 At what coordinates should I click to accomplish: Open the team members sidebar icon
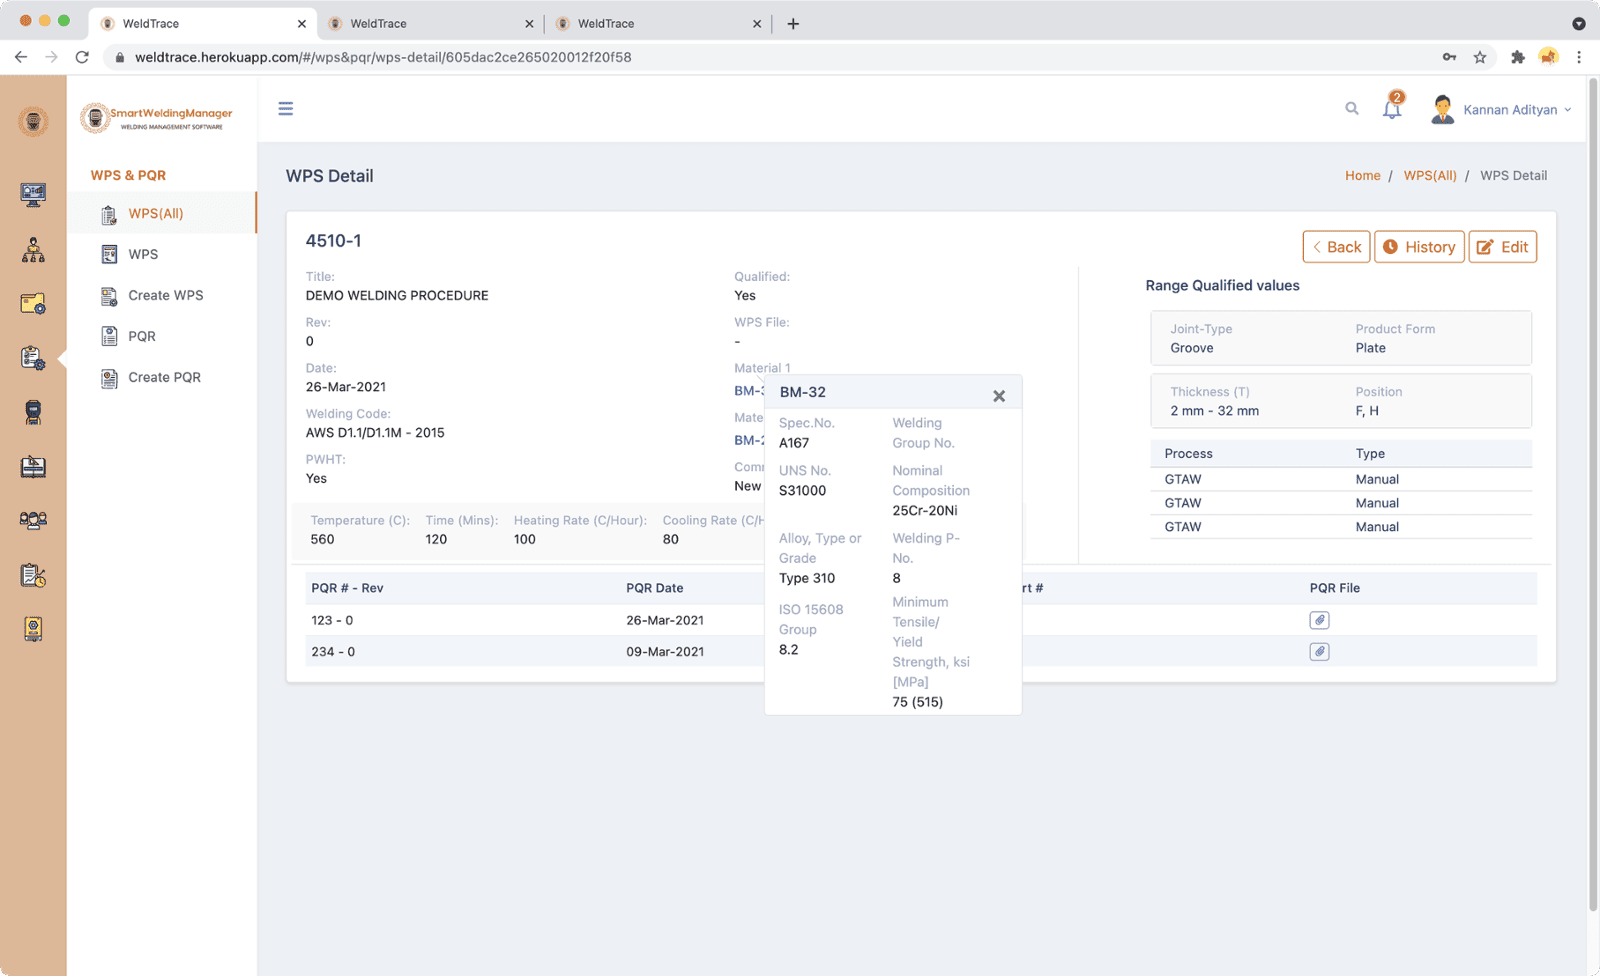tap(33, 520)
